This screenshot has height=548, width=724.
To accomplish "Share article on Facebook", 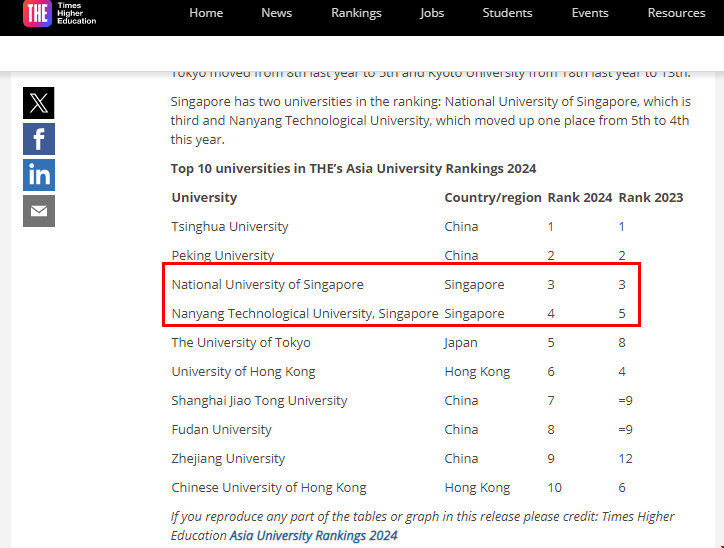I will click(39, 139).
